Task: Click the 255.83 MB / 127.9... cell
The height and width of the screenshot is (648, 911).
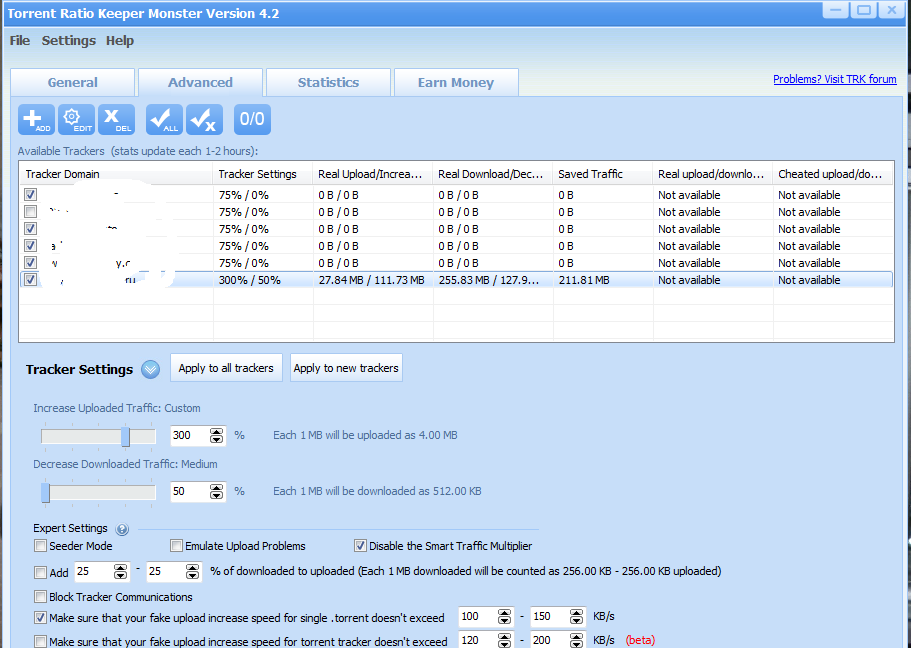Action: pos(493,280)
